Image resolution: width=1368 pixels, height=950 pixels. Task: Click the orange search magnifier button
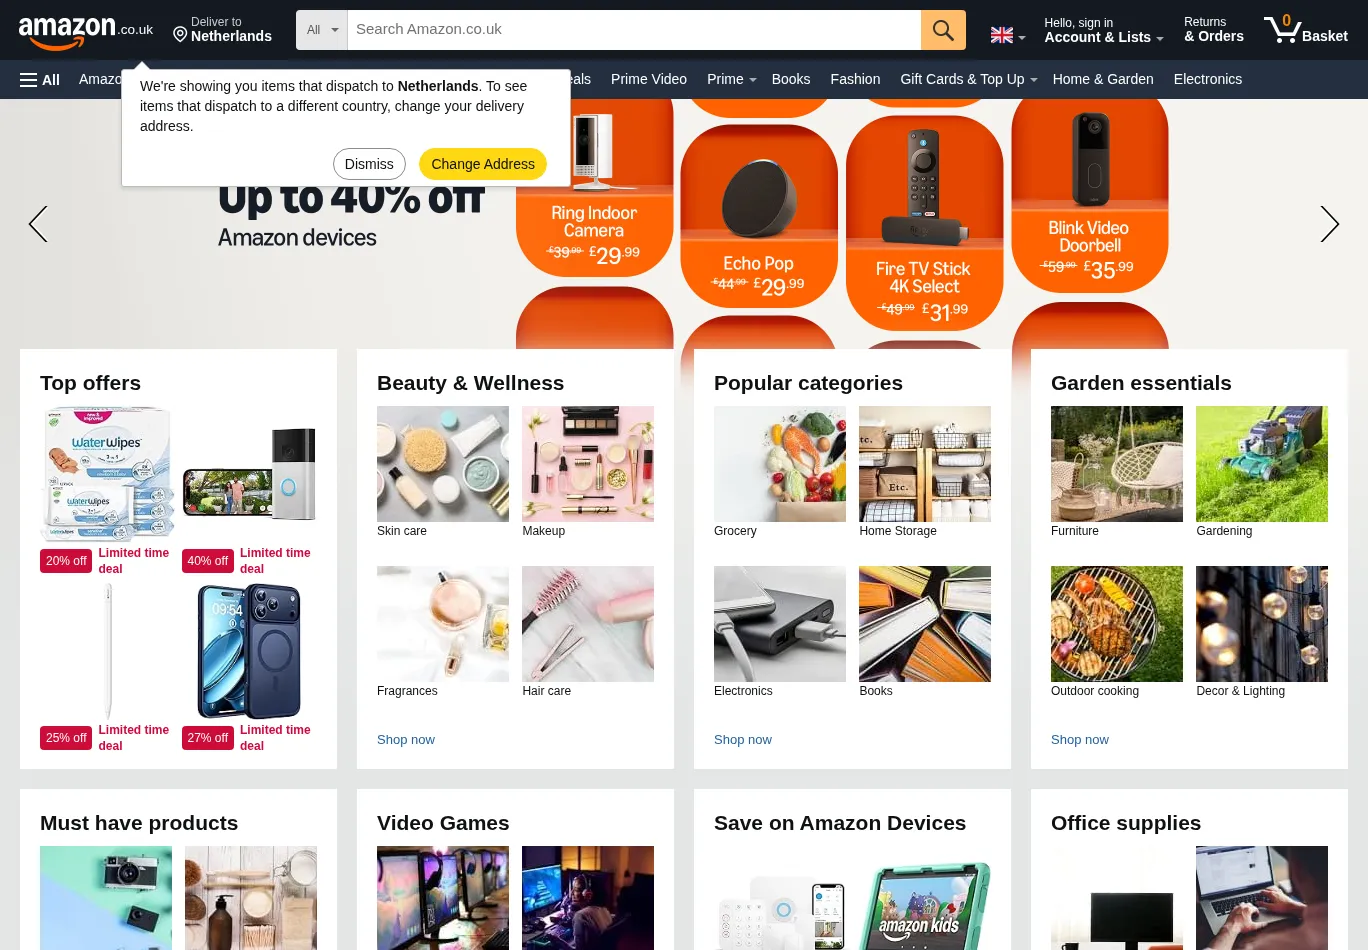pyautogui.click(x=943, y=30)
